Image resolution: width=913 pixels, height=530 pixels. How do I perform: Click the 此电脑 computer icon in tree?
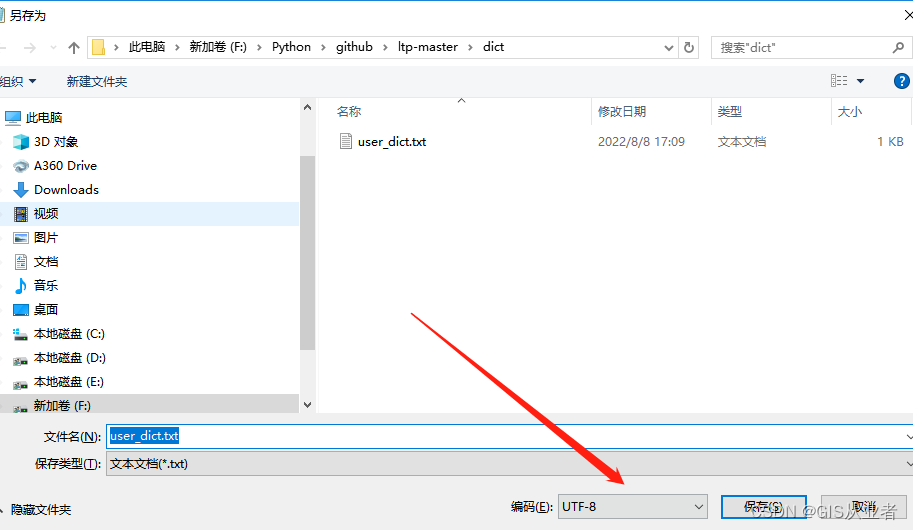pos(13,118)
